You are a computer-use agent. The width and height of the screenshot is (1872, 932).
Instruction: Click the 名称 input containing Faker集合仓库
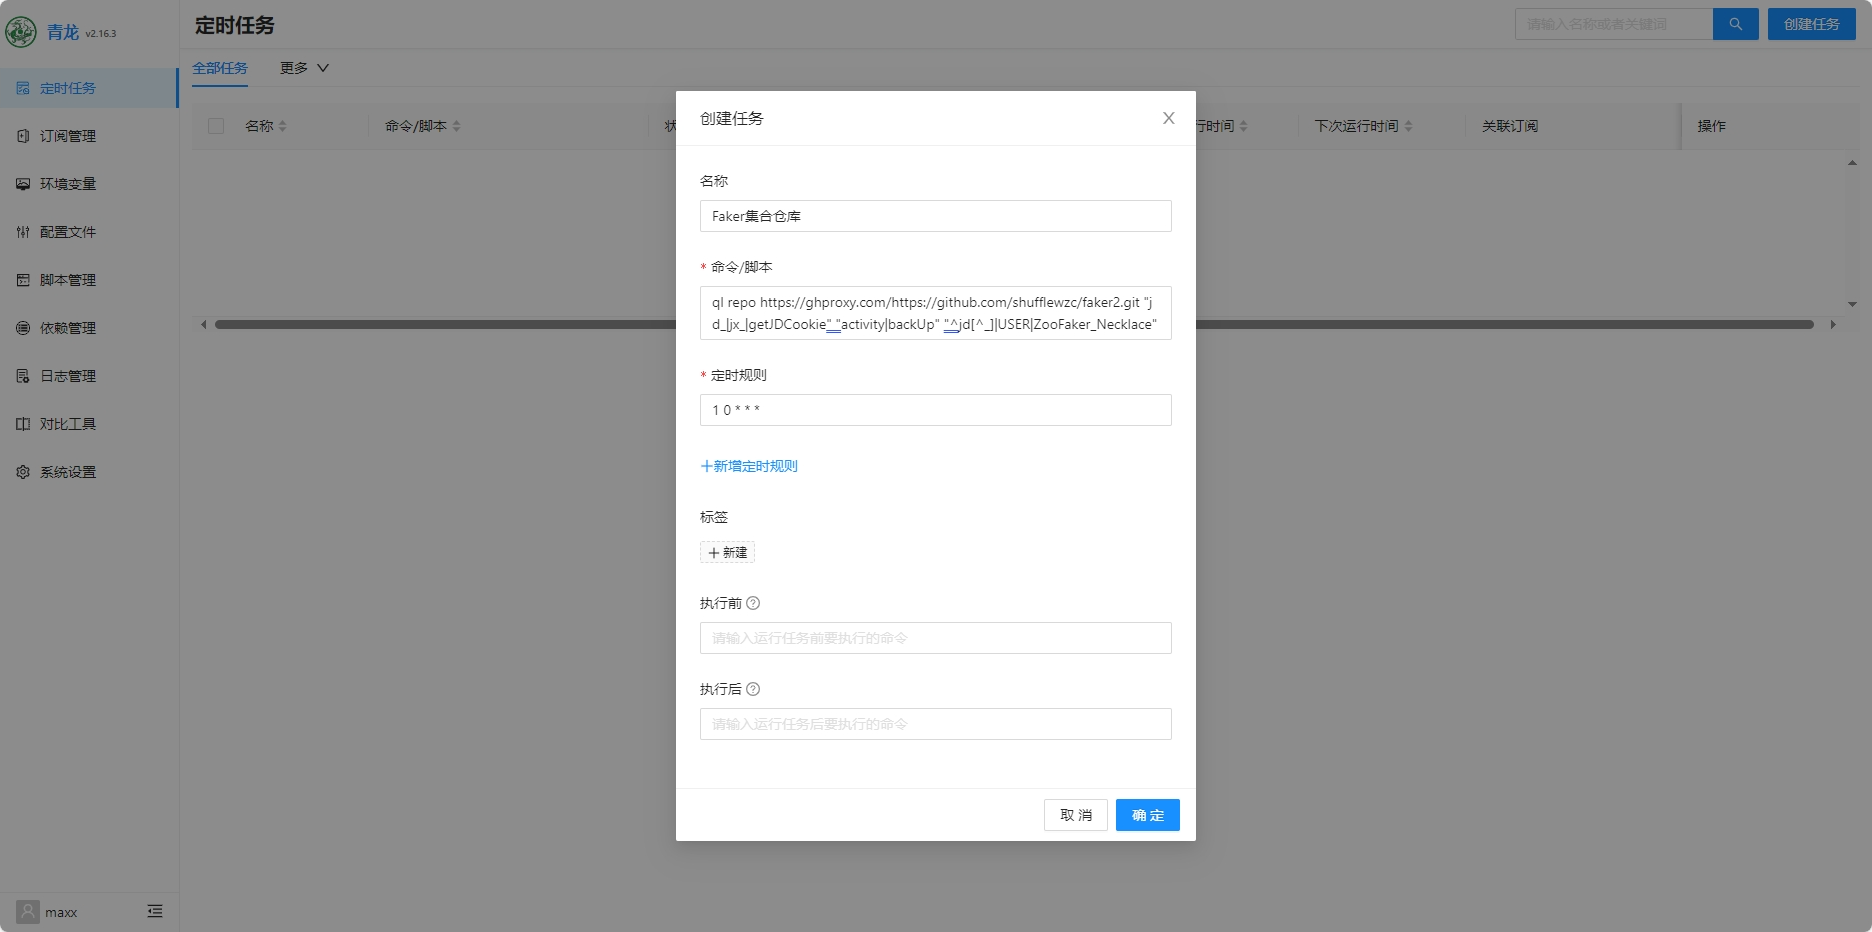click(936, 216)
